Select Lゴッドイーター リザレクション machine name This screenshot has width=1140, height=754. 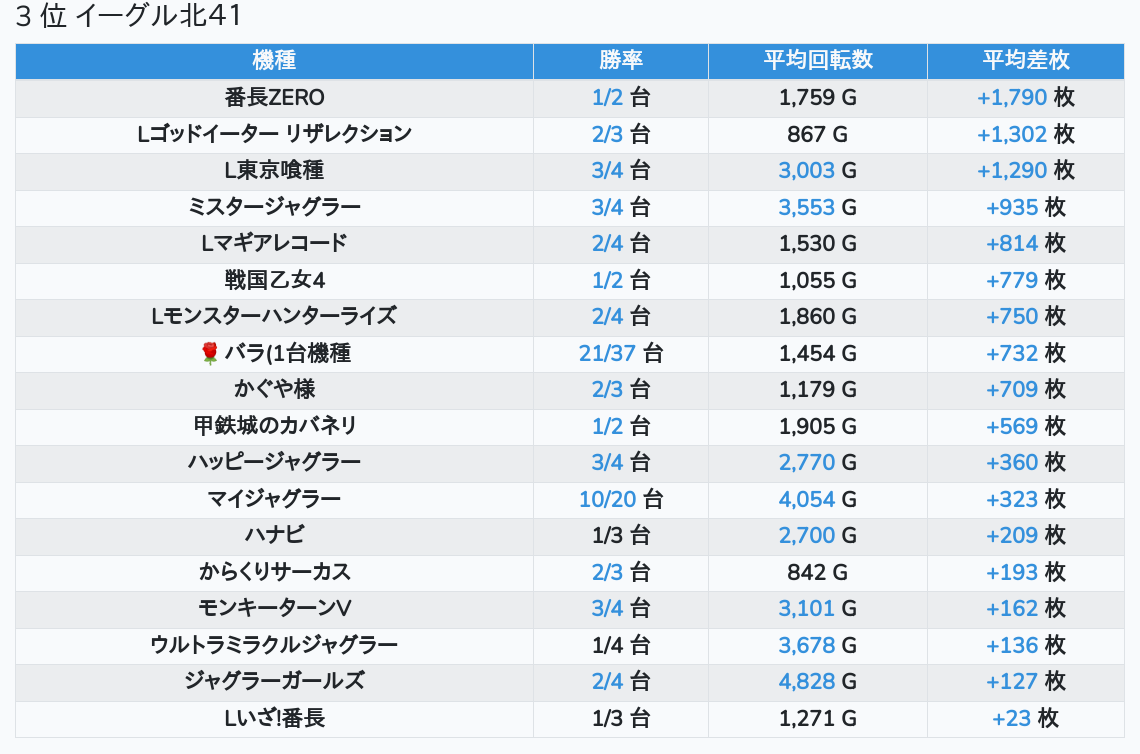point(274,134)
